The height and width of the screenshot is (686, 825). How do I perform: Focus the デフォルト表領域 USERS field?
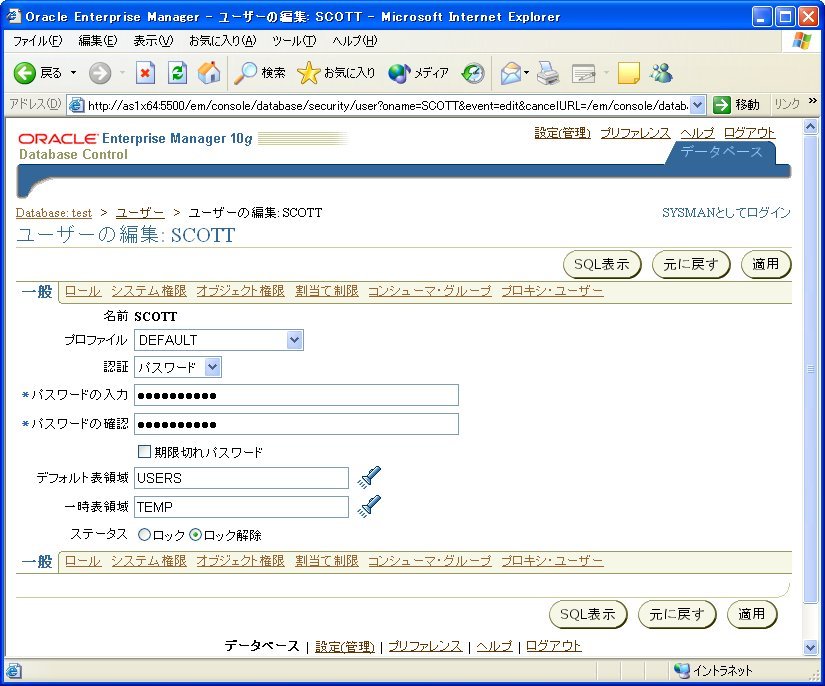pyautogui.click(x=242, y=478)
